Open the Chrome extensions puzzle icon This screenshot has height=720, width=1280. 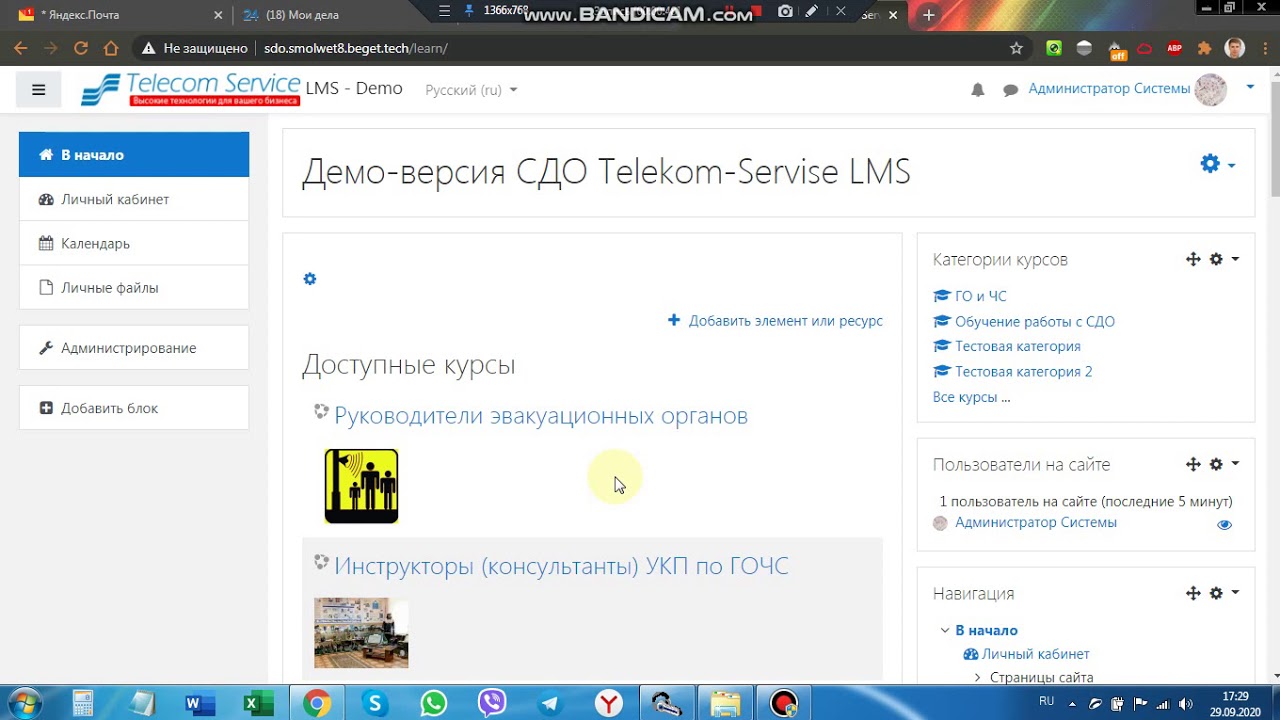pyautogui.click(x=1204, y=48)
